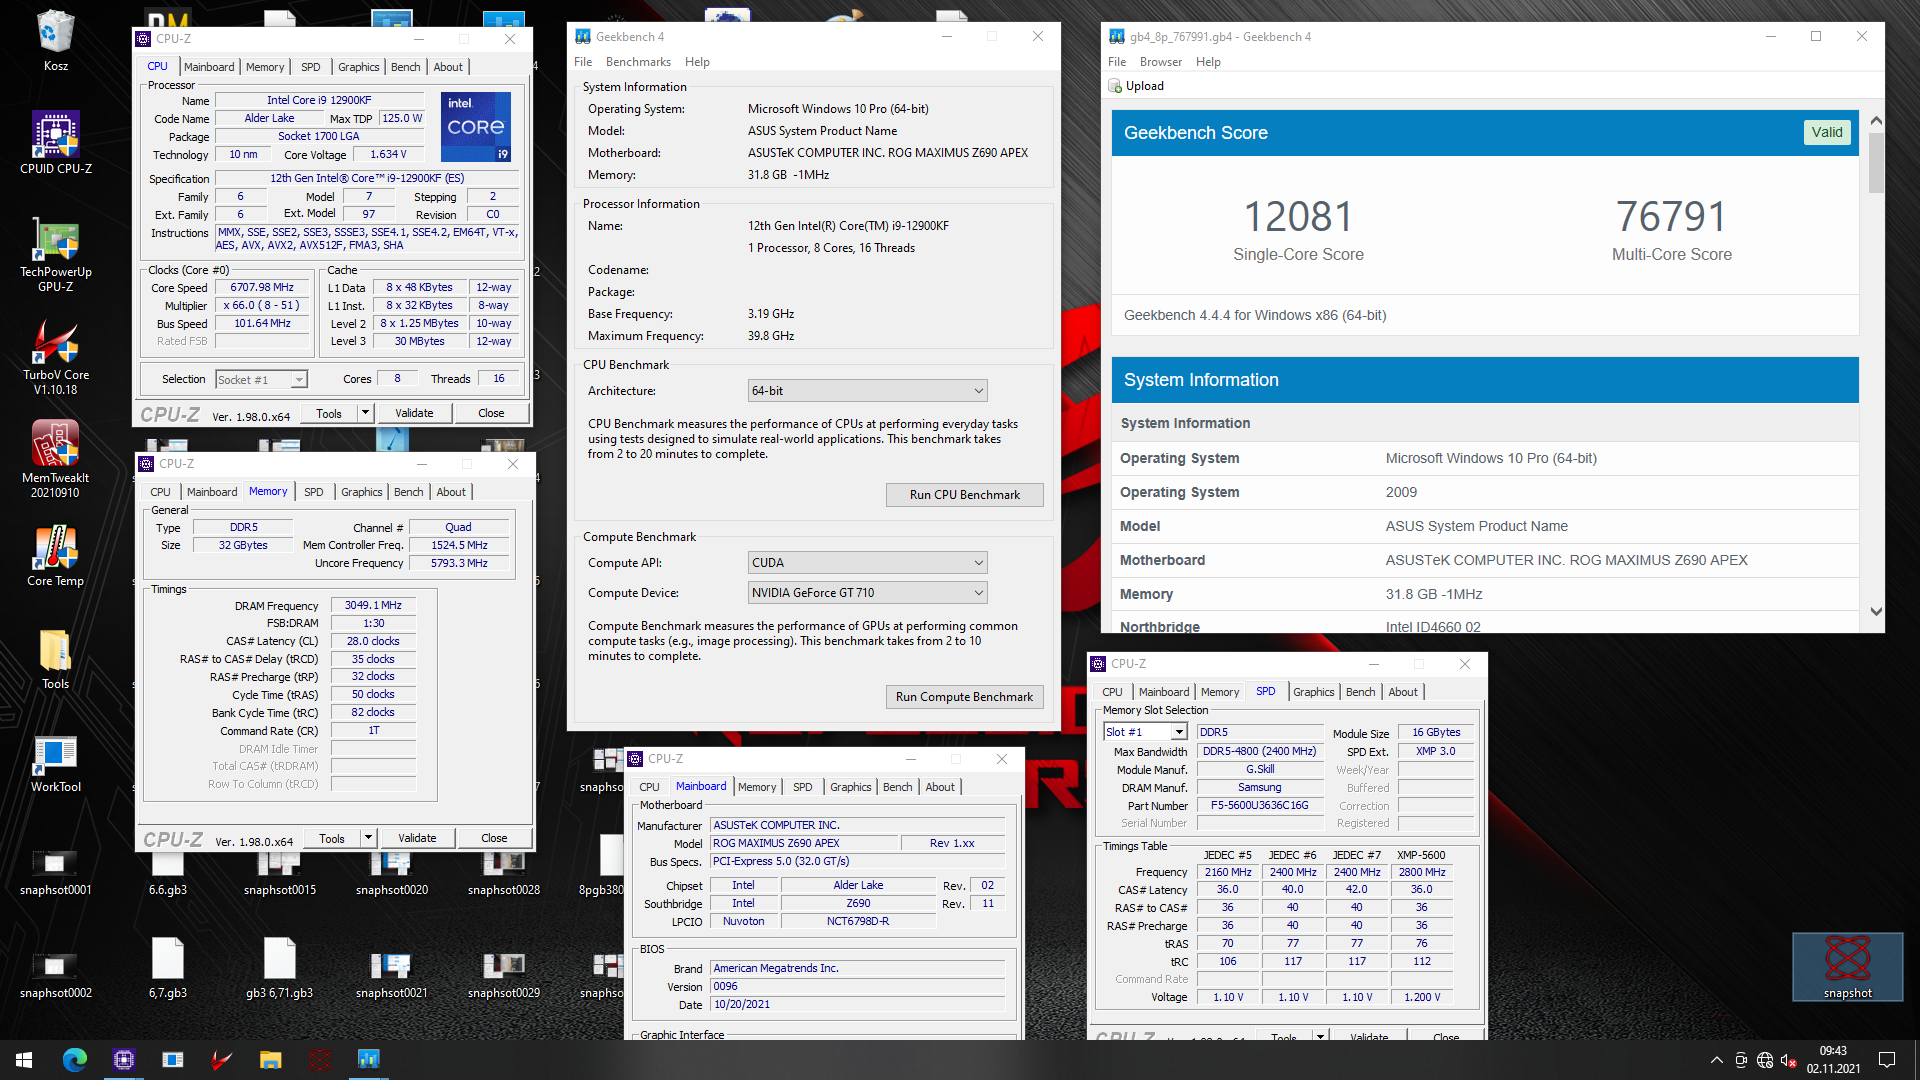The width and height of the screenshot is (1920, 1080).
Task: Launch the TurboV Core V1.10.18 shortcut
Action: pyautogui.click(x=56, y=356)
